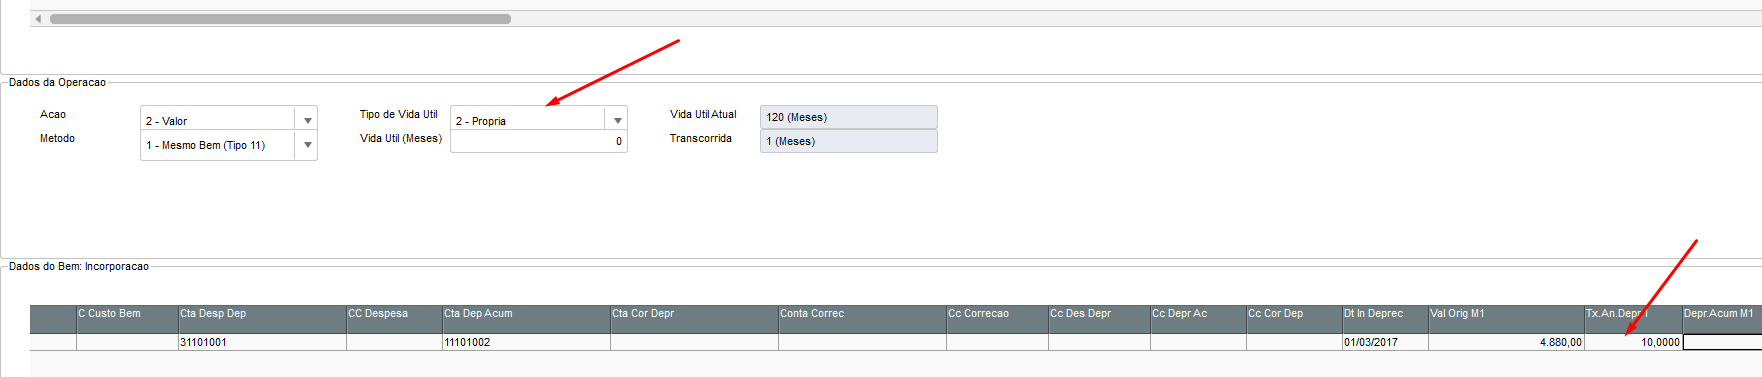Viewport: 1762px width, 377px height.
Task: Click the horizontal scrollbar thumb
Action: 280,19
